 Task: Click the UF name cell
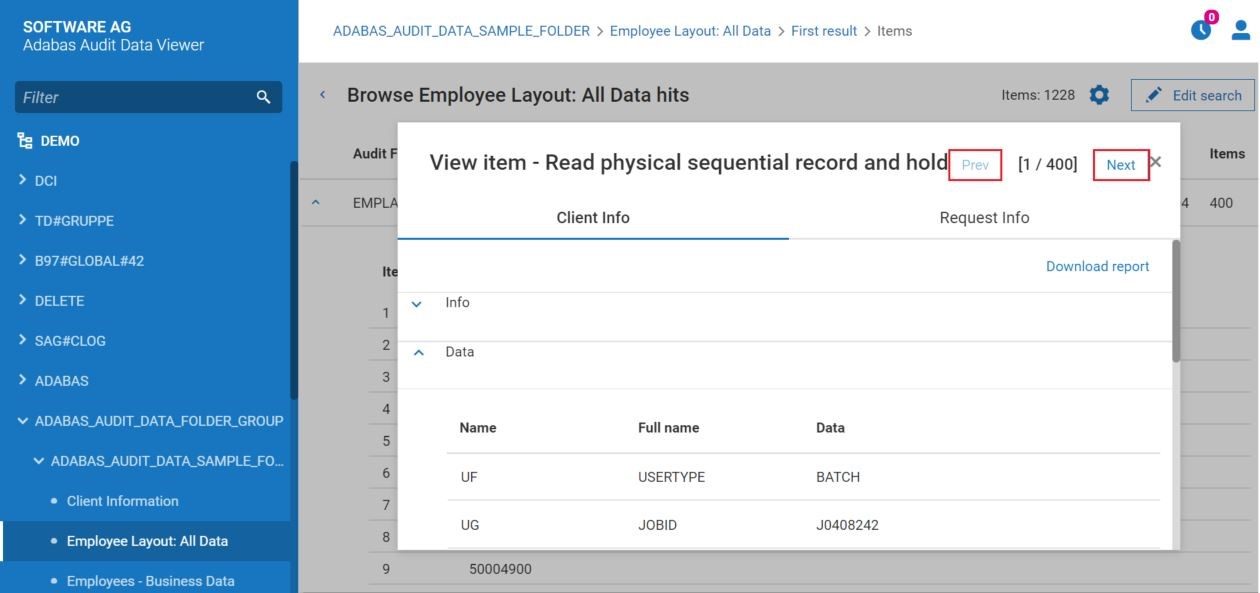[x=468, y=477]
